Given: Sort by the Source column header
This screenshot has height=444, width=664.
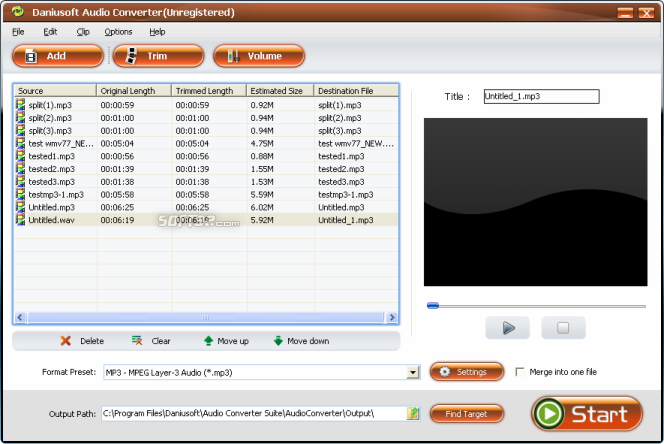Looking at the screenshot, I should 55,91.
